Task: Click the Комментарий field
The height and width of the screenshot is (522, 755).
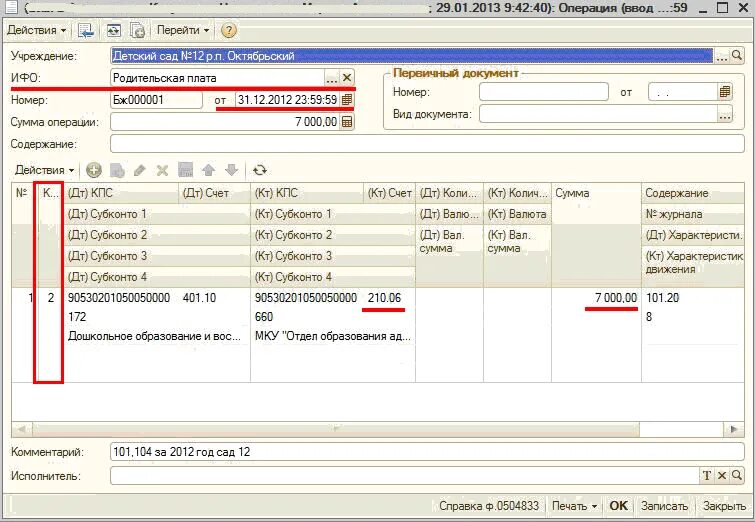Action: point(427,452)
